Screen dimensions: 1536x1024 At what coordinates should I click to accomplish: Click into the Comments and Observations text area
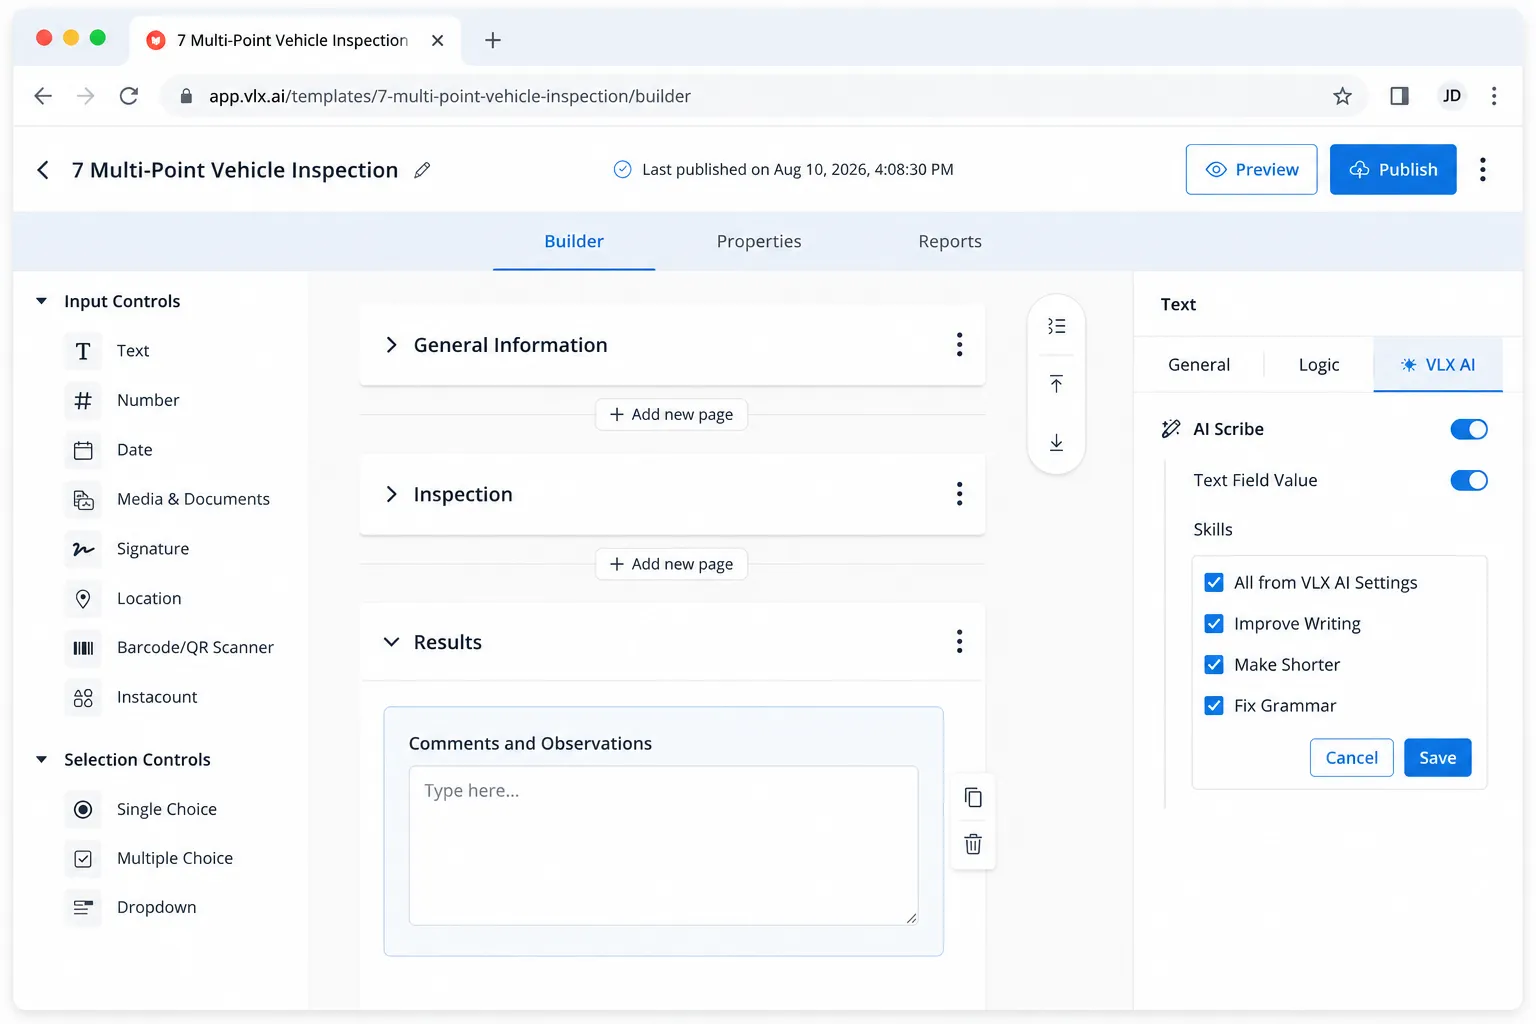pos(663,845)
